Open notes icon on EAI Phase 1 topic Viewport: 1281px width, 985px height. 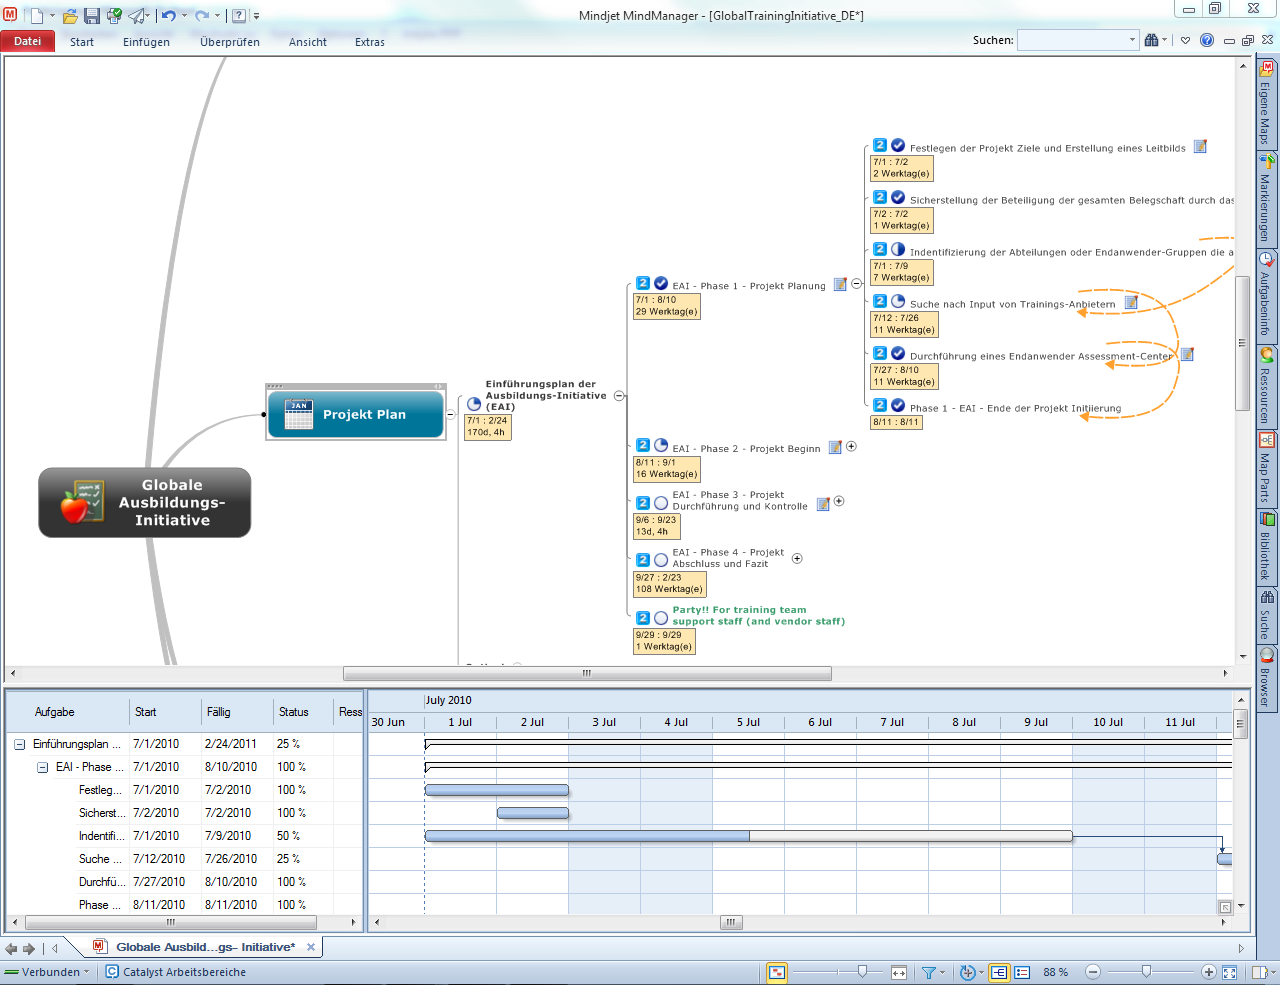[x=840, y=284]
